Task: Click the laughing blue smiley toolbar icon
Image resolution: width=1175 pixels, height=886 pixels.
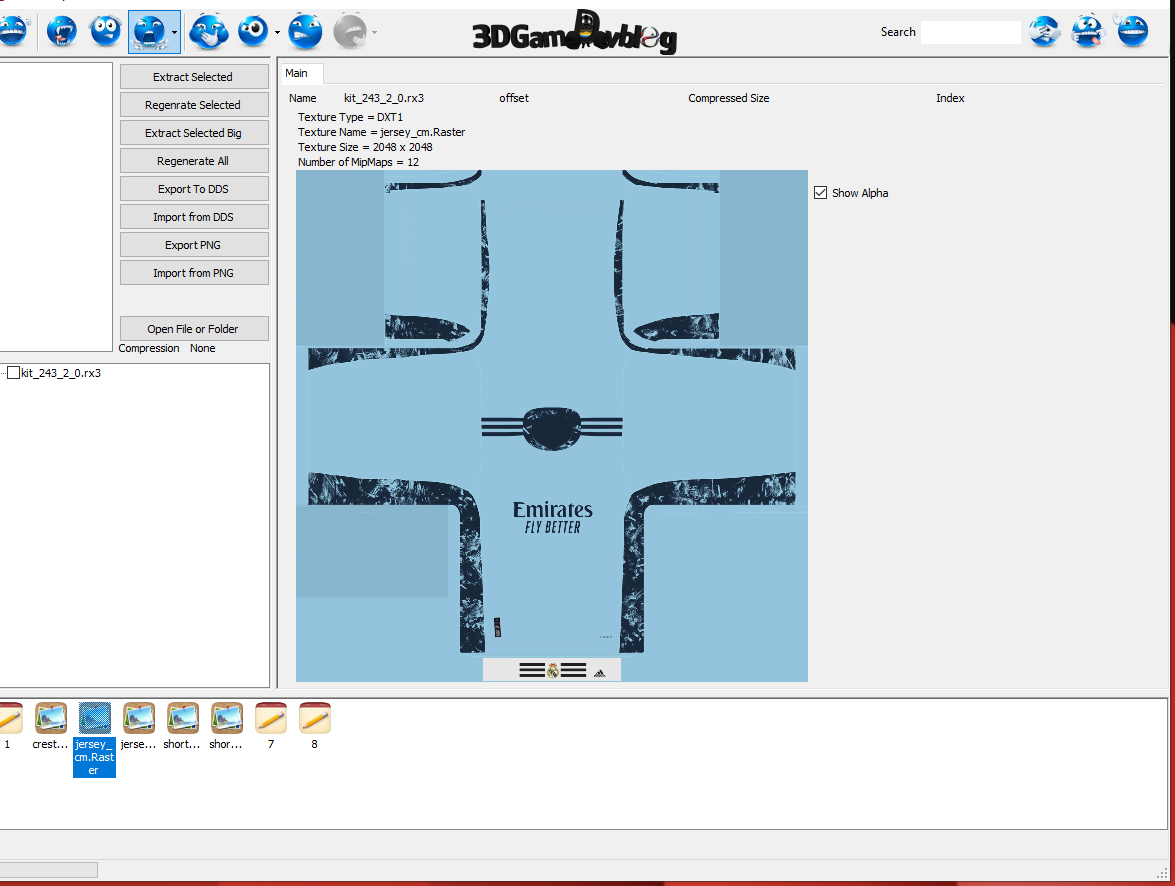Action: point(13,31)
